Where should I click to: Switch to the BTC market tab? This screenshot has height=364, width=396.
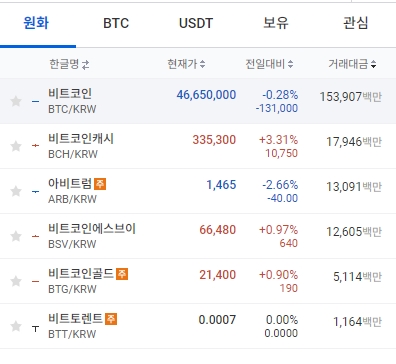[x=116, y=23]
